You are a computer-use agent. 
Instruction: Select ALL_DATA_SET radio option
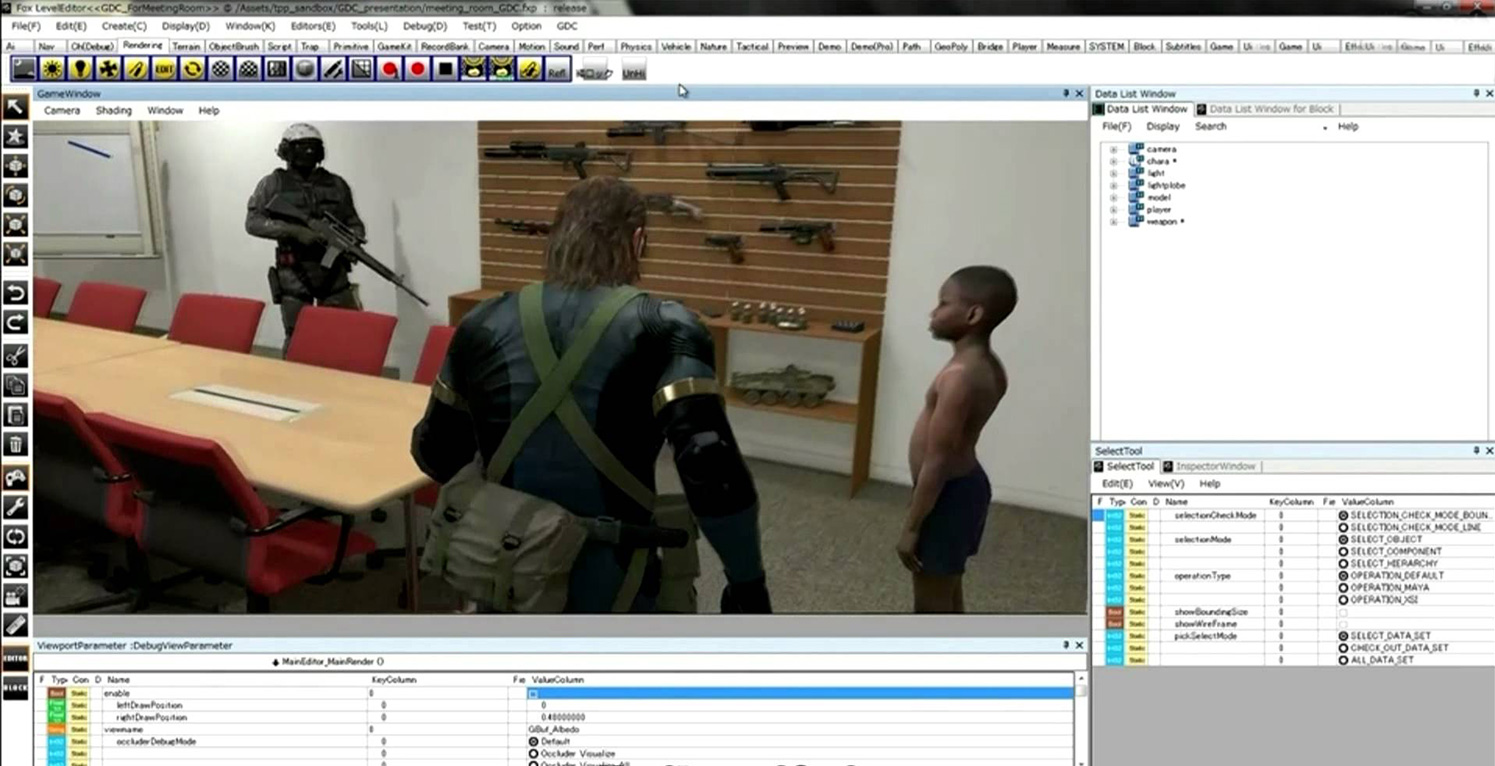point(1343,660)
